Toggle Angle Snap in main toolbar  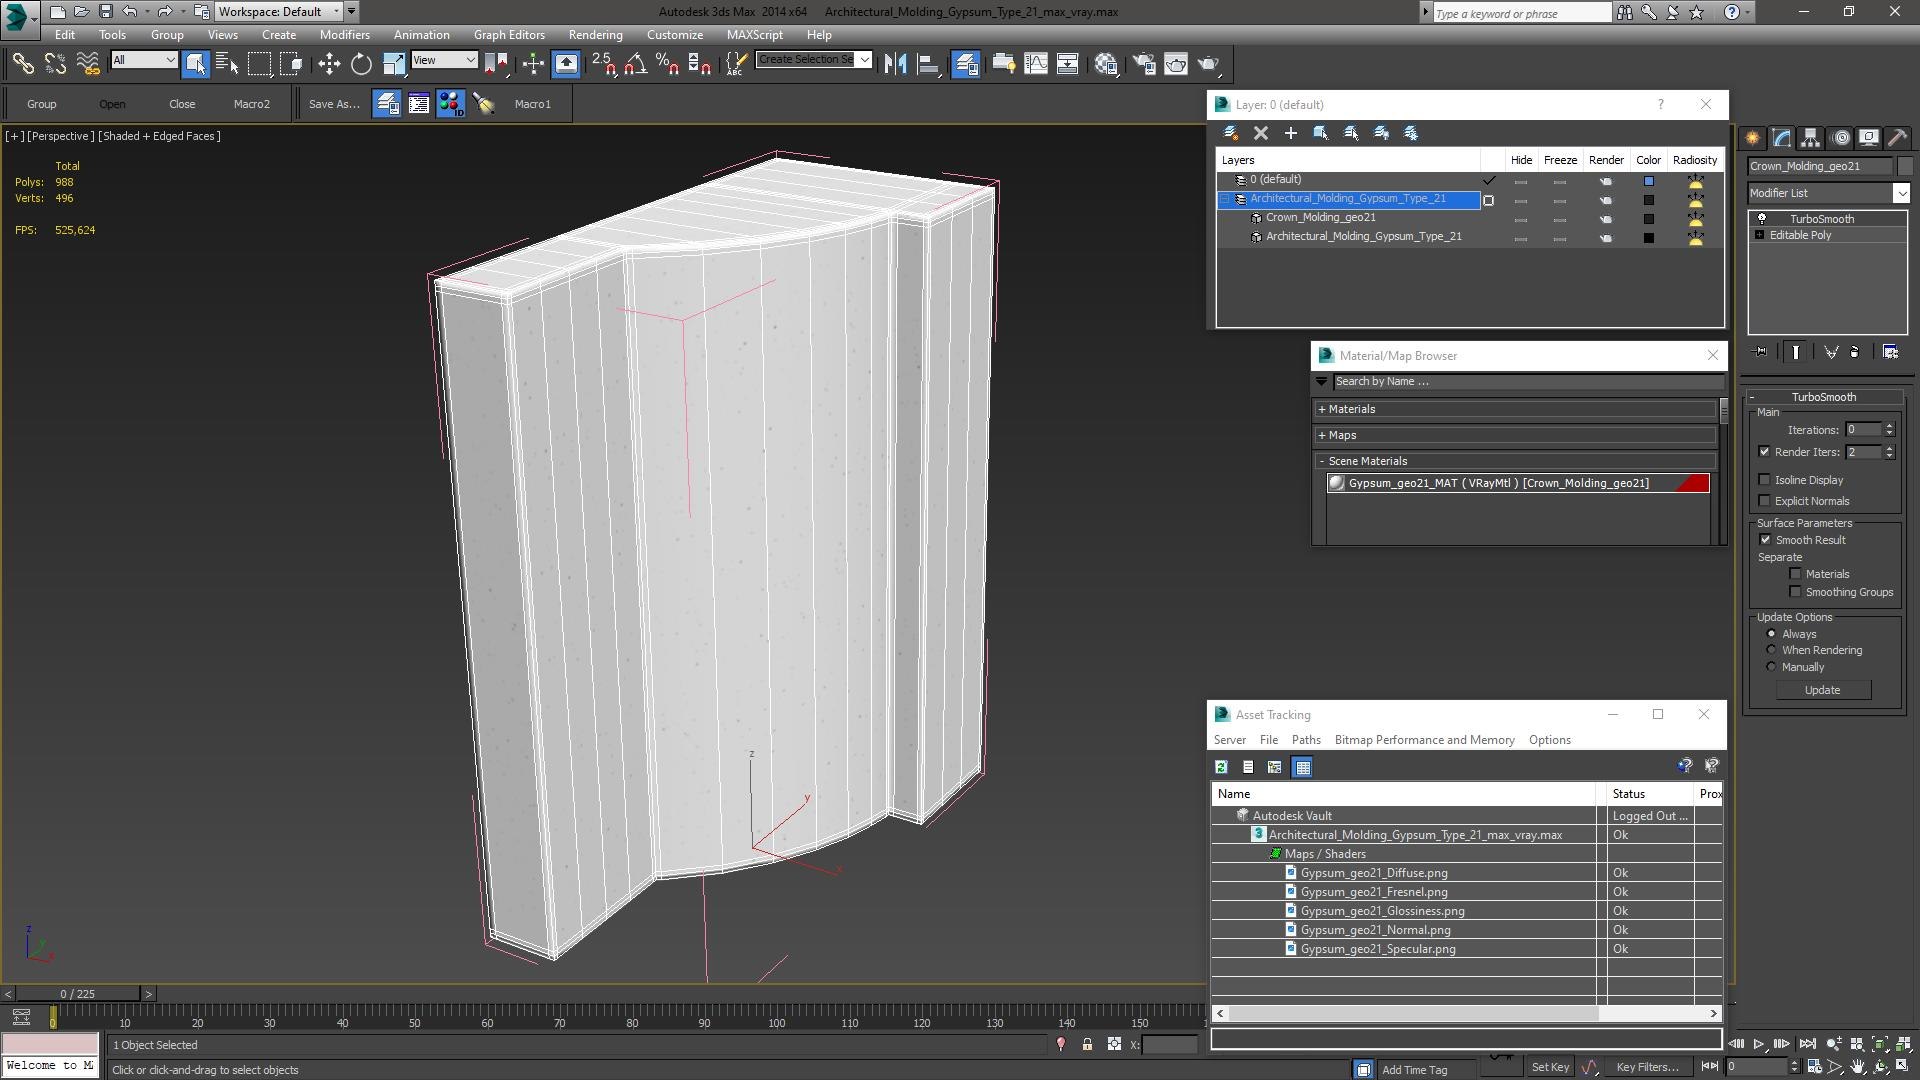pyautogui.click(x=635, y=64)
